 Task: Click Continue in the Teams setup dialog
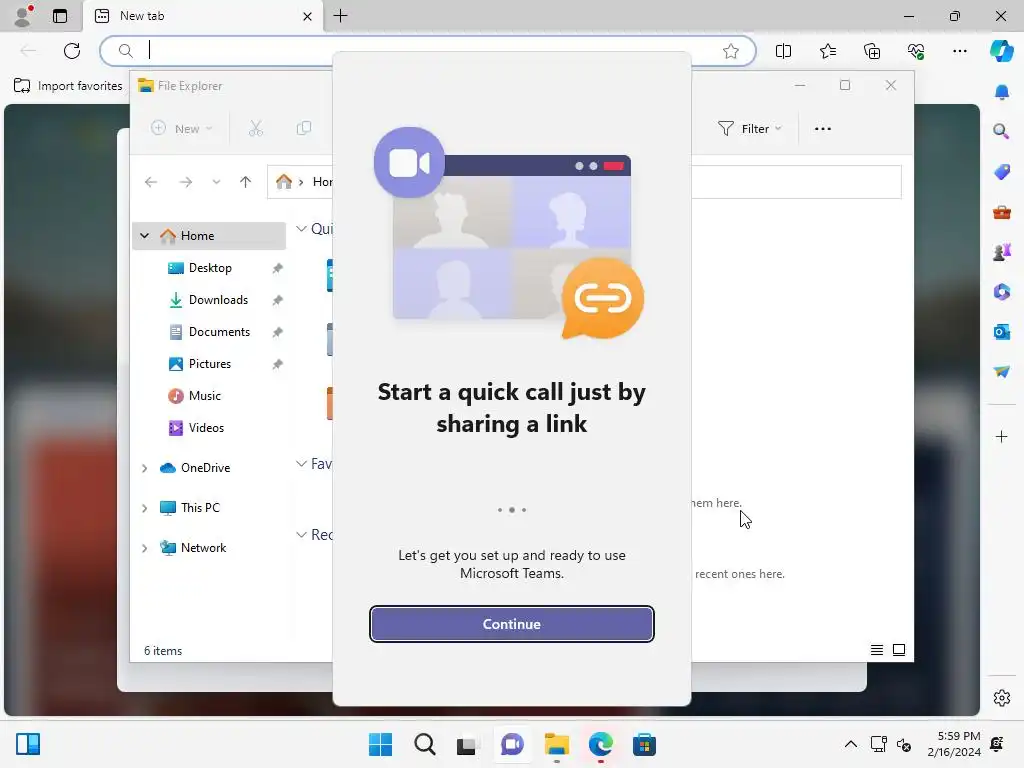pos(511,624)
